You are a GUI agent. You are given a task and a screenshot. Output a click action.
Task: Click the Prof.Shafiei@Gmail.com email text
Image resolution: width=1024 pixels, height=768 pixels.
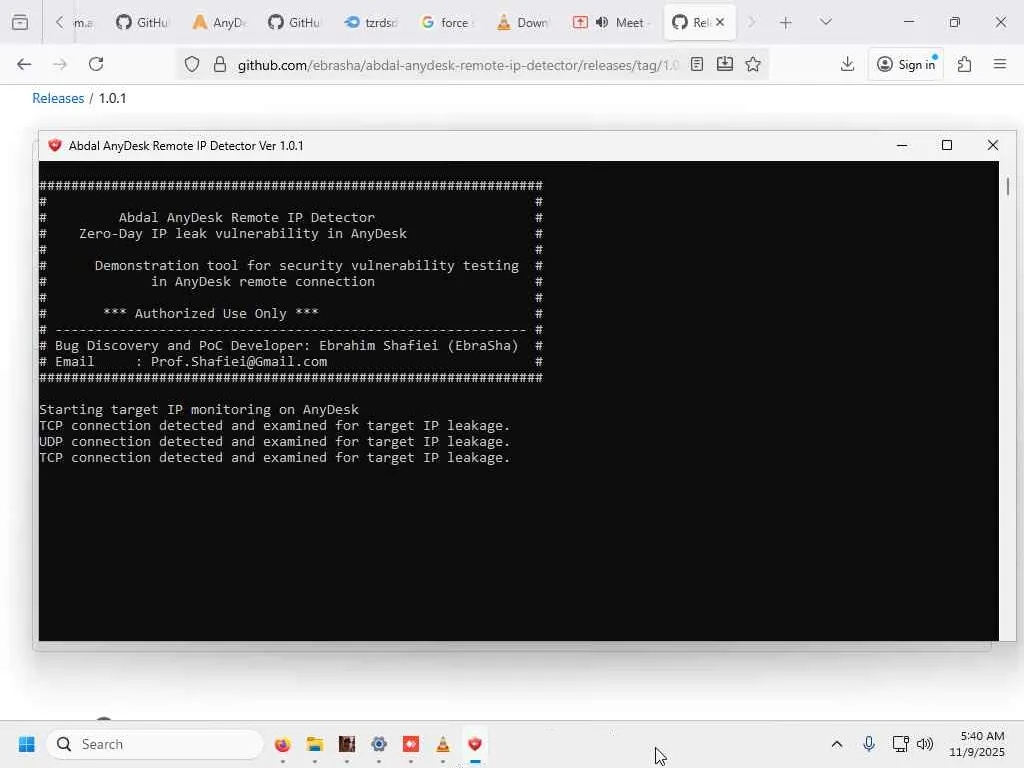click(239, 361)
